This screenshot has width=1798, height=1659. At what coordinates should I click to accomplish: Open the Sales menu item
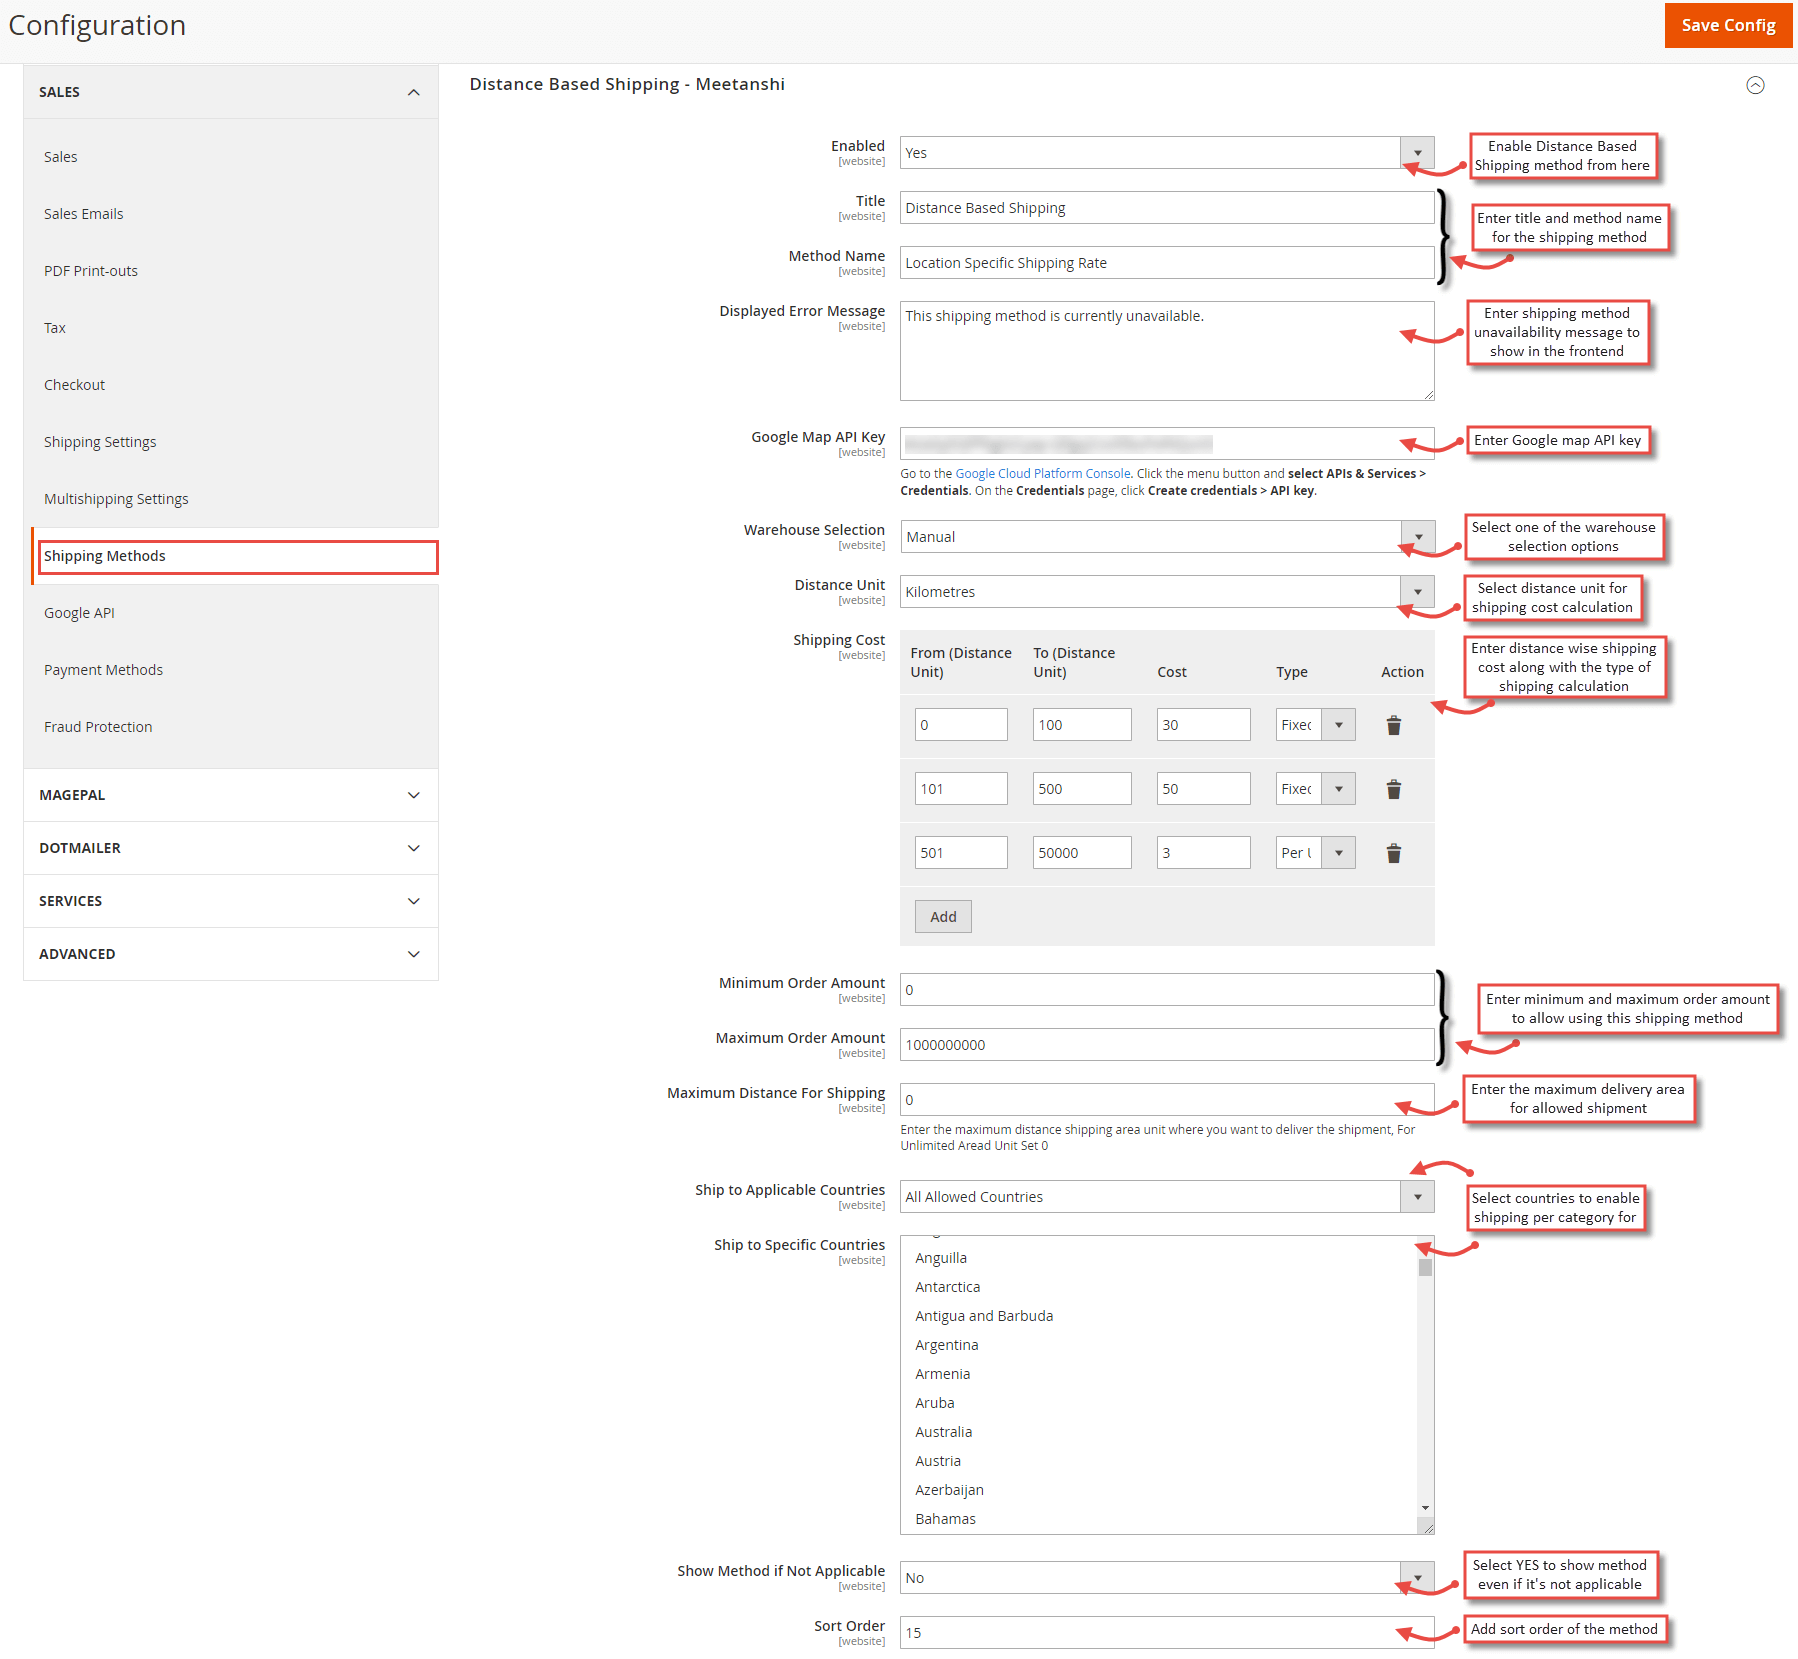click(x=61, y=157)
